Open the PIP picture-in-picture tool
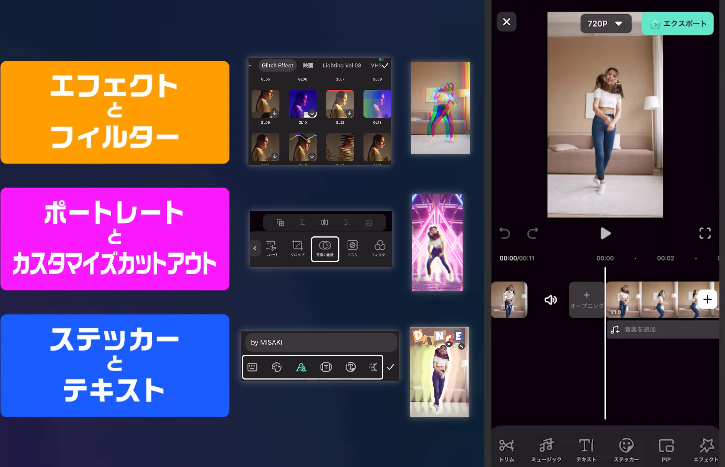Viewport: 725px width, 467px height. click(666, 450)
